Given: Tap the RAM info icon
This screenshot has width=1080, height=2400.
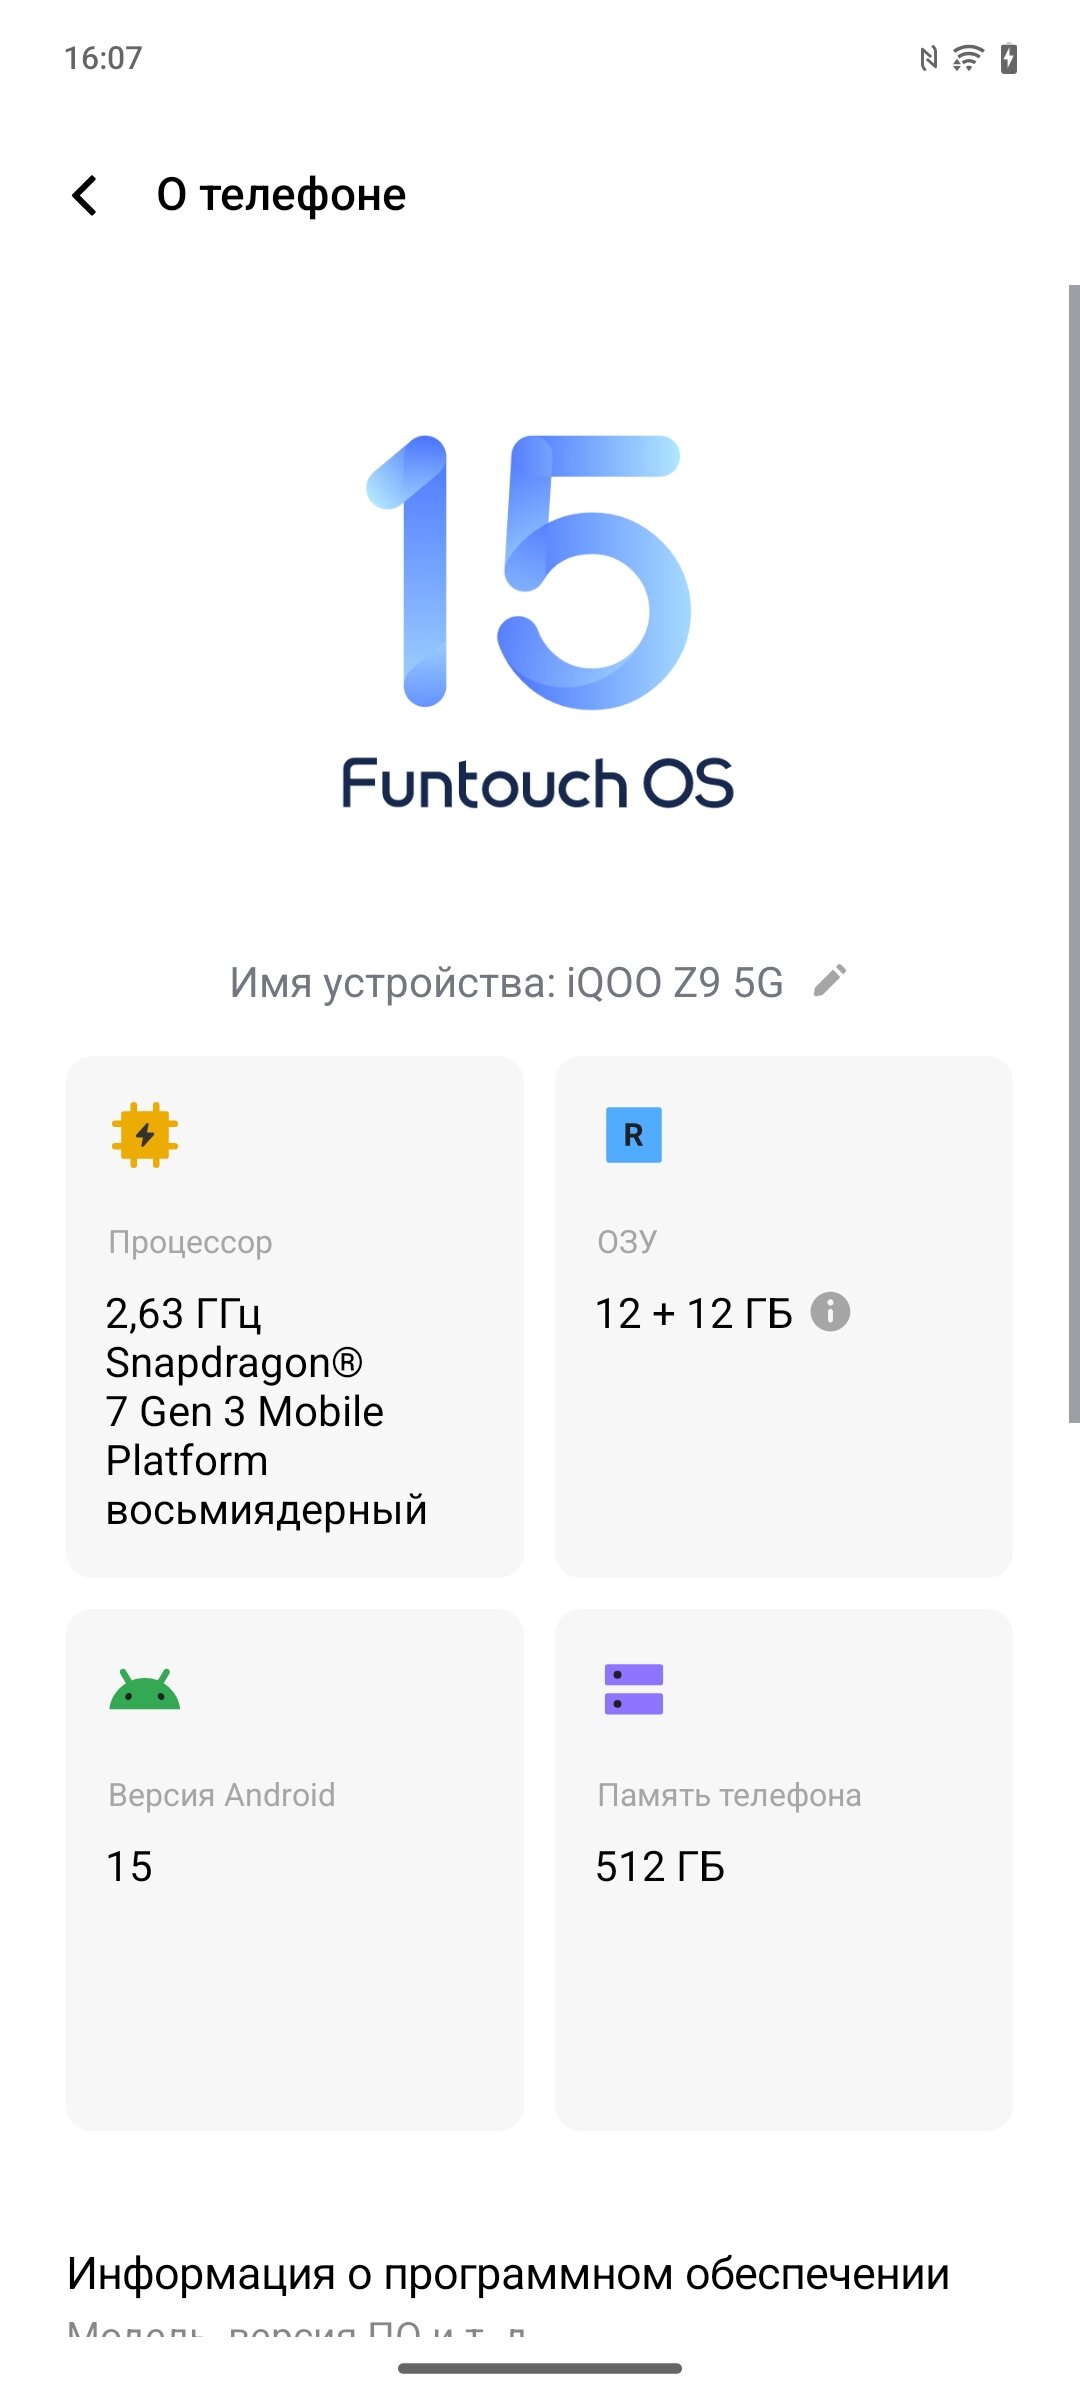Looking at the screenshot, I should (830, 1312).
